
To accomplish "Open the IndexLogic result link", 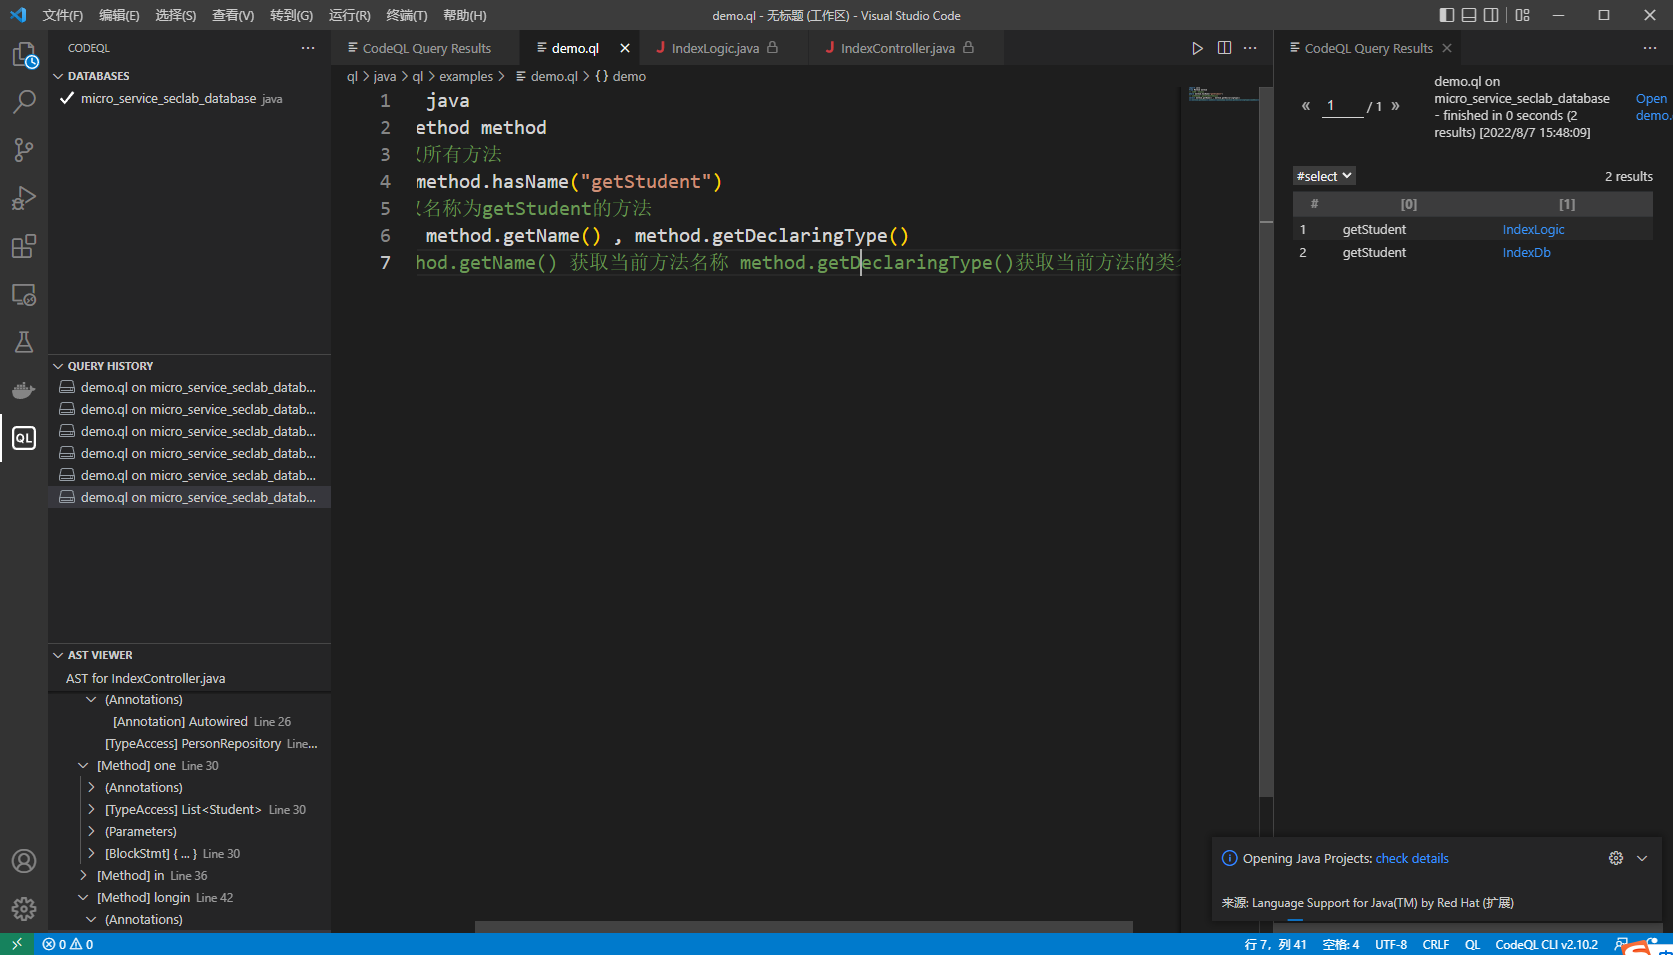I will coord(1533,230).
